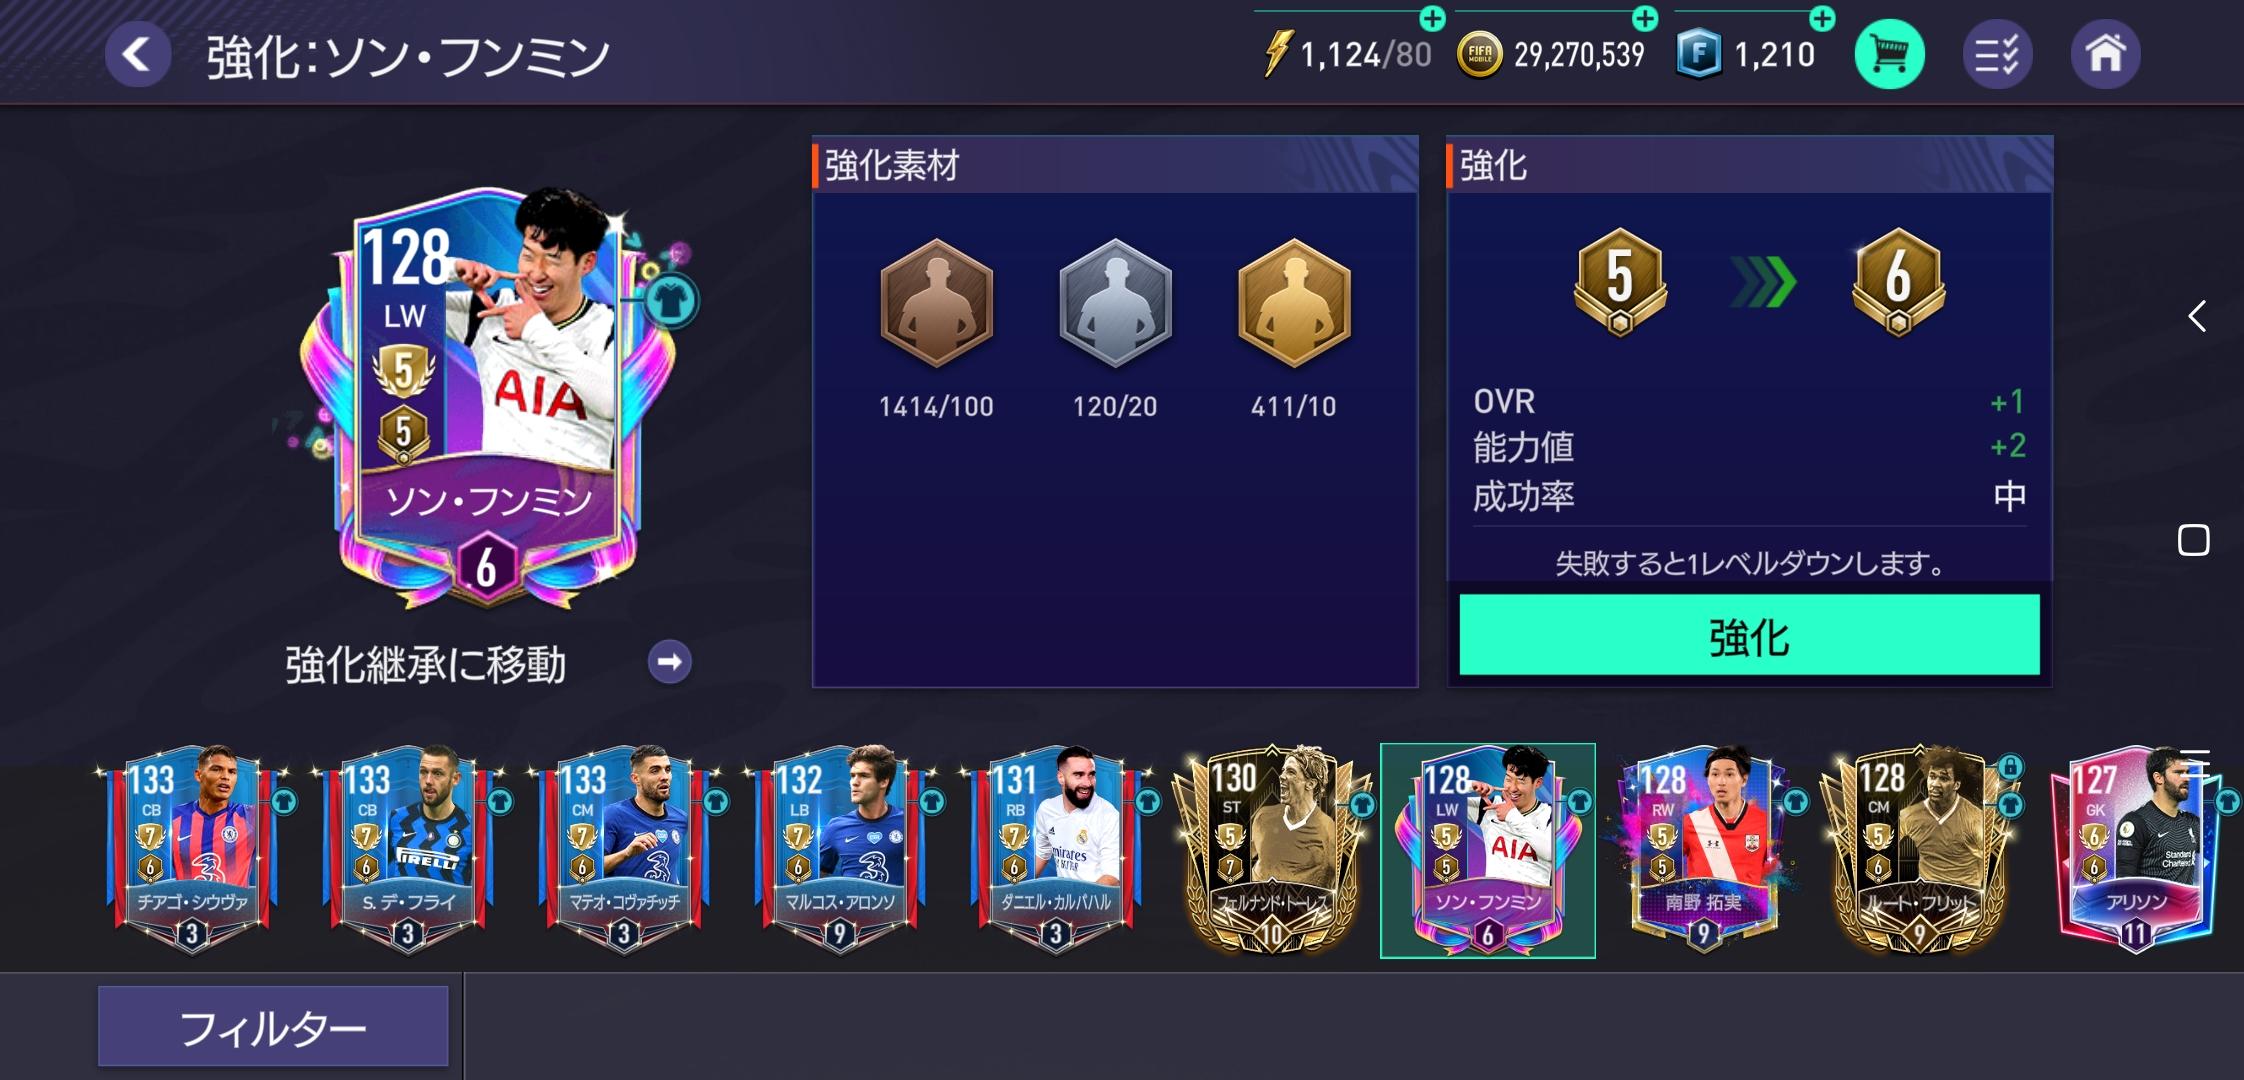The width and height of the screenshot is (2244, 1080).
Task: Go back using the arrow icon
Action: [138, 54]
